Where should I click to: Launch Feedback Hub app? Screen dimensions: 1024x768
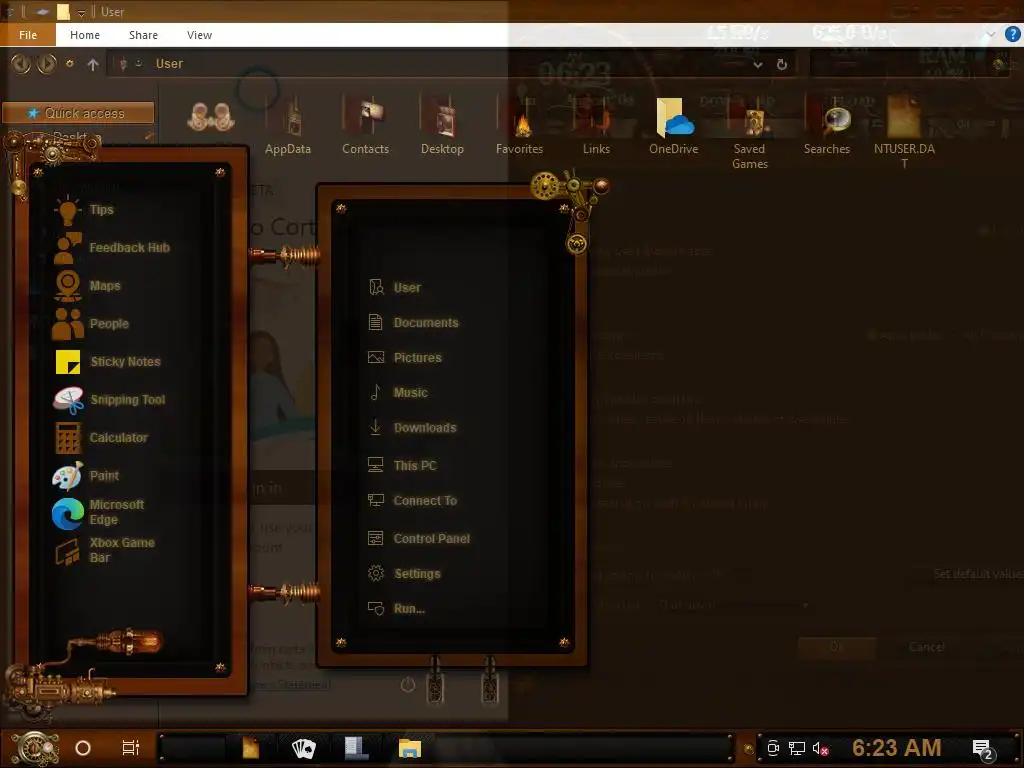[x=112, y=248]
